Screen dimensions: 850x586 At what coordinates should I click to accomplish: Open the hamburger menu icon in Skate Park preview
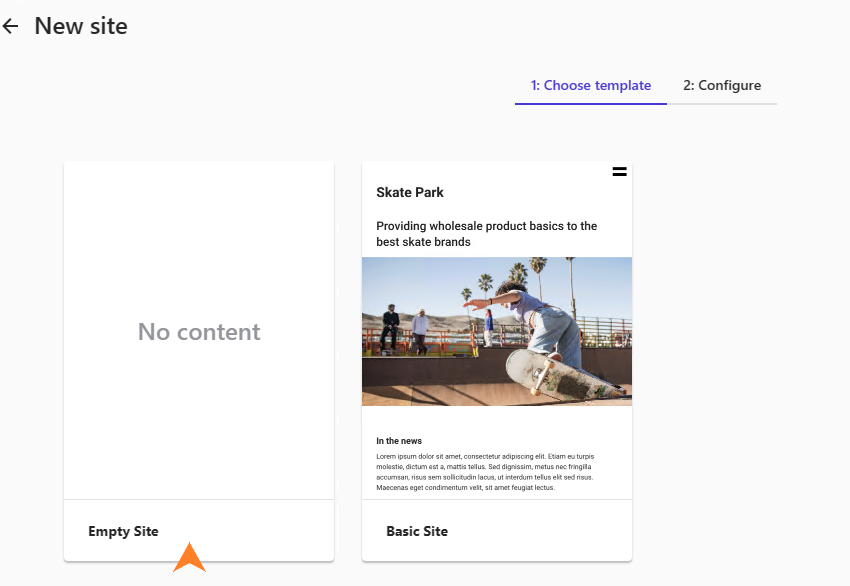[619, 172]
